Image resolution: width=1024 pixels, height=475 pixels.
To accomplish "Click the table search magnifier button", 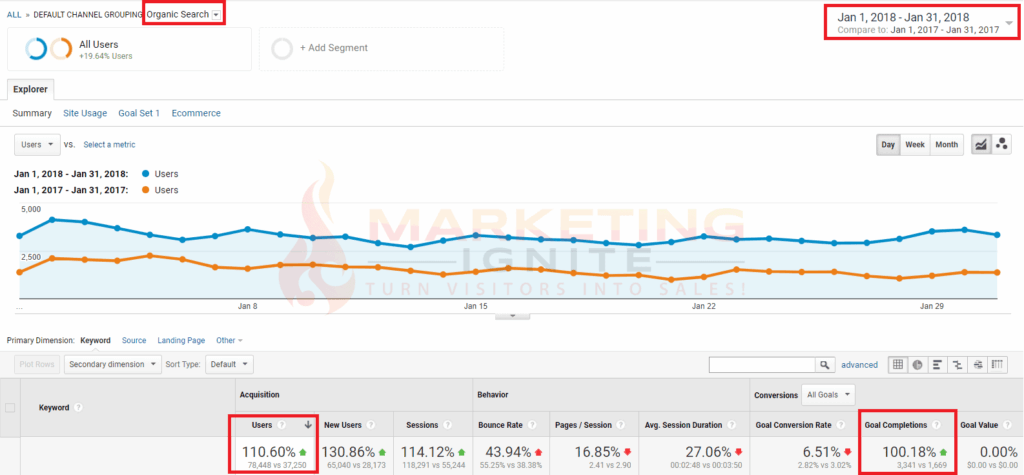I will [825, 365].
